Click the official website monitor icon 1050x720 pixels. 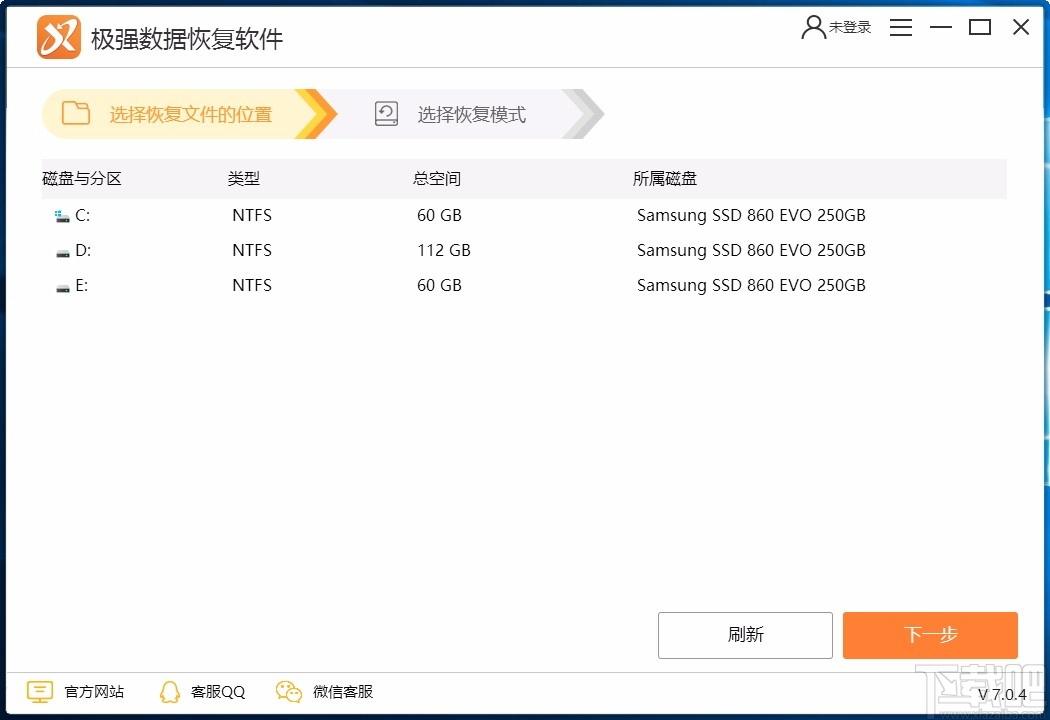click(40, 692)
